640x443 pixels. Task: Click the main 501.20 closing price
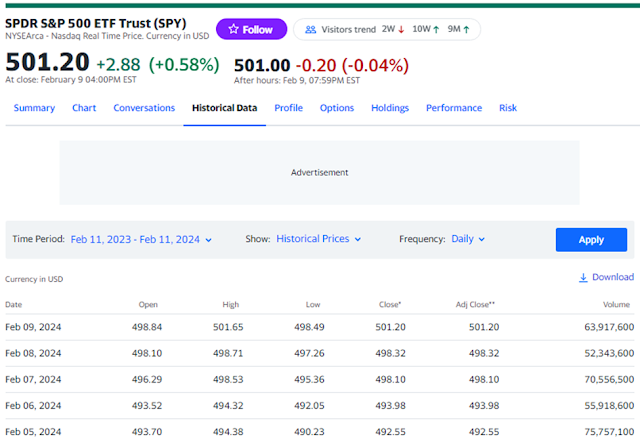[47, 62]
